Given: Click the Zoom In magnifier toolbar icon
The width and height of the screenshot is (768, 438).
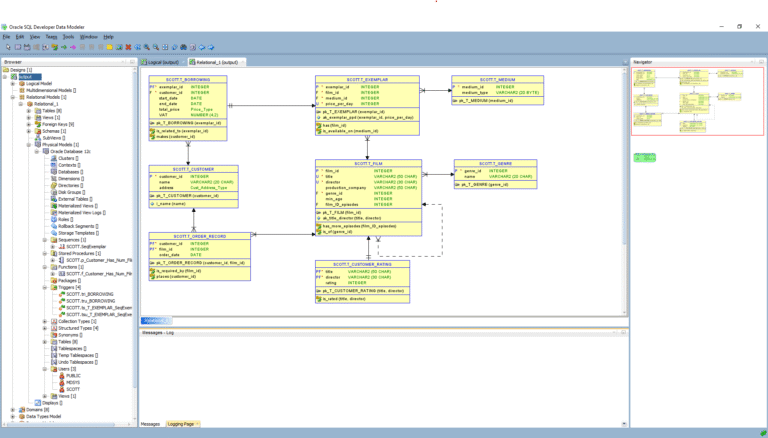Looking at the screenshot, I should (x=146, y=46).
